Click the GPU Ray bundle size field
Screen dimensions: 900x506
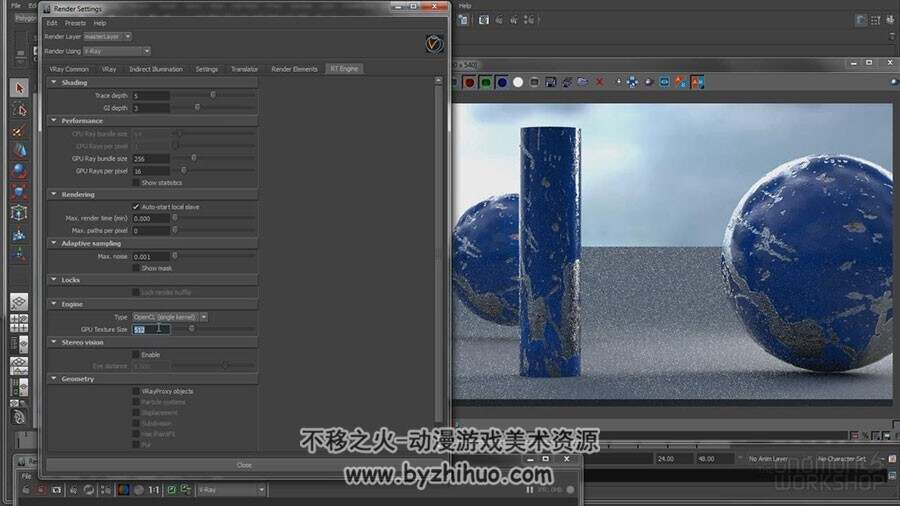[x=151, y=158]
